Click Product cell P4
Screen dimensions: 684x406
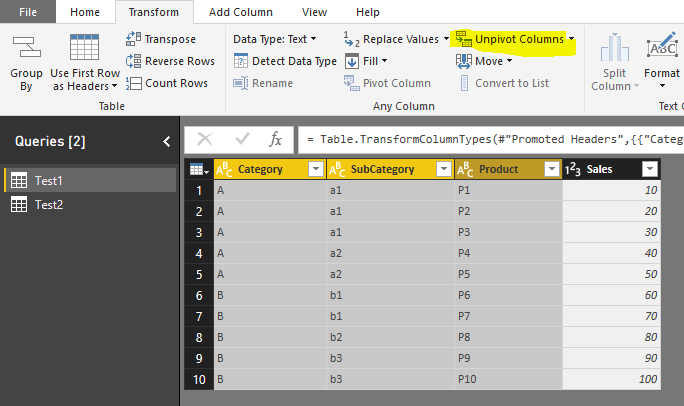tap(508, 253)
